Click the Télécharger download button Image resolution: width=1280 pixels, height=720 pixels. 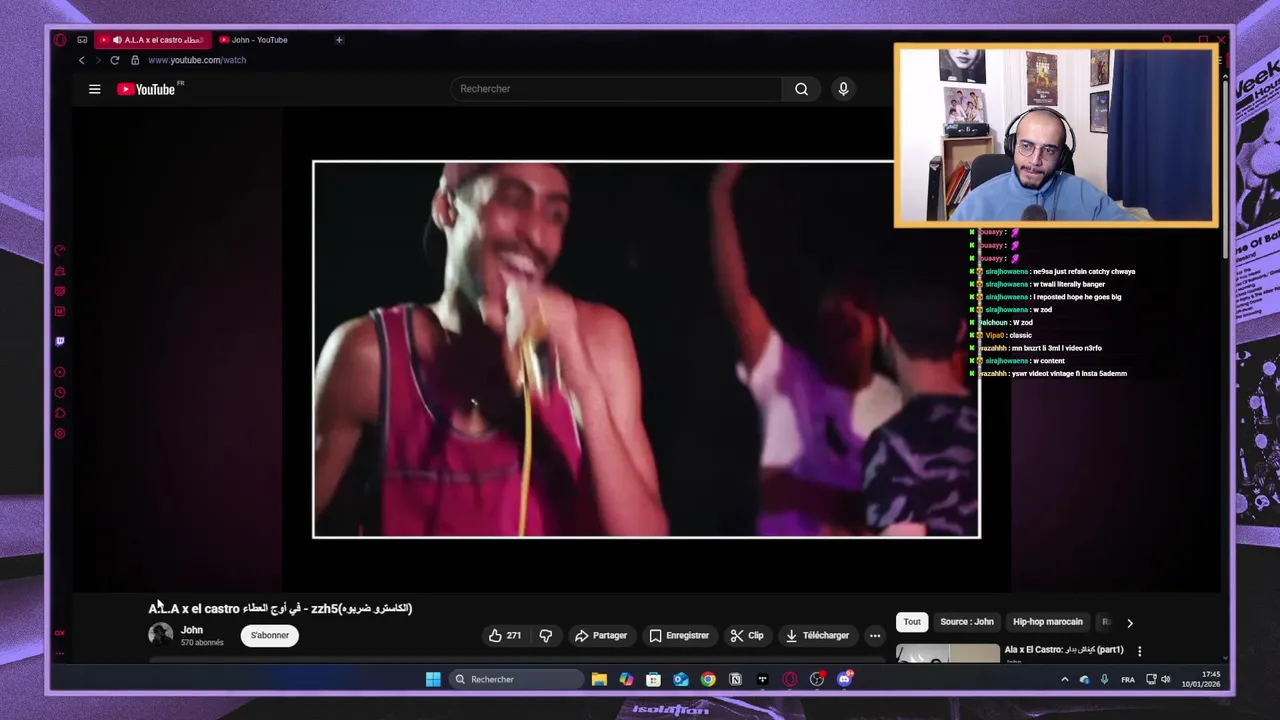pyautogui.click(x=817, y=635)
